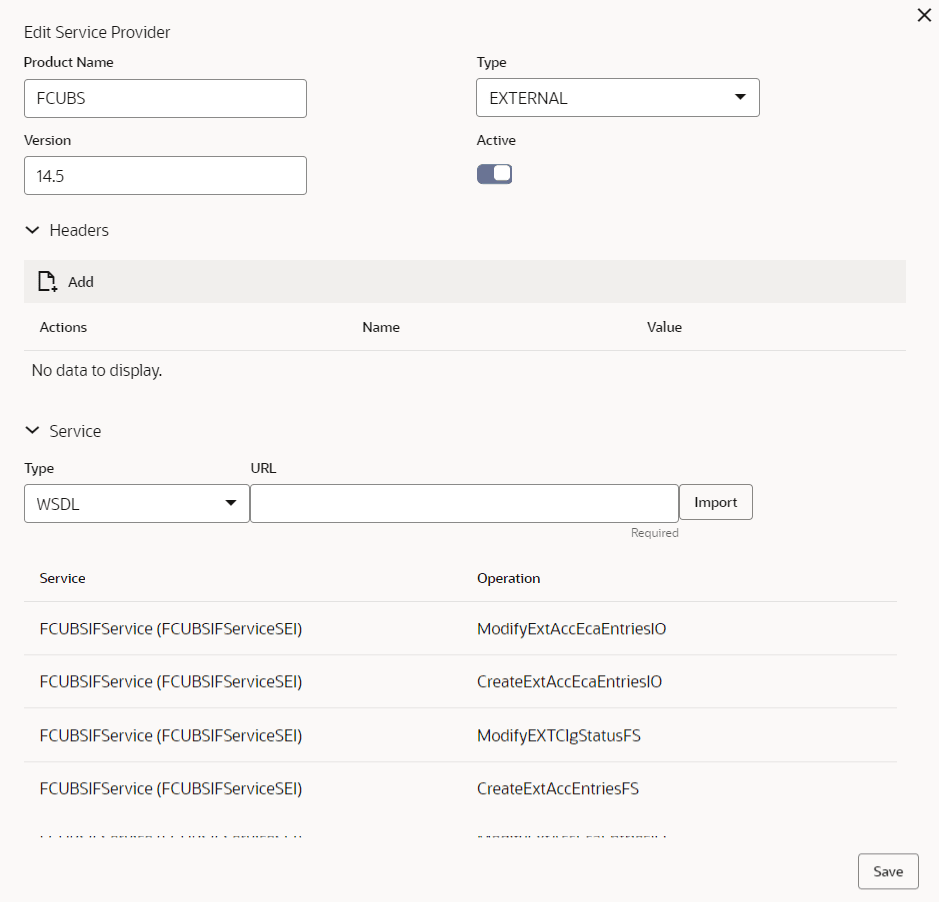Click the Version input field

click(x=165, y=175)
